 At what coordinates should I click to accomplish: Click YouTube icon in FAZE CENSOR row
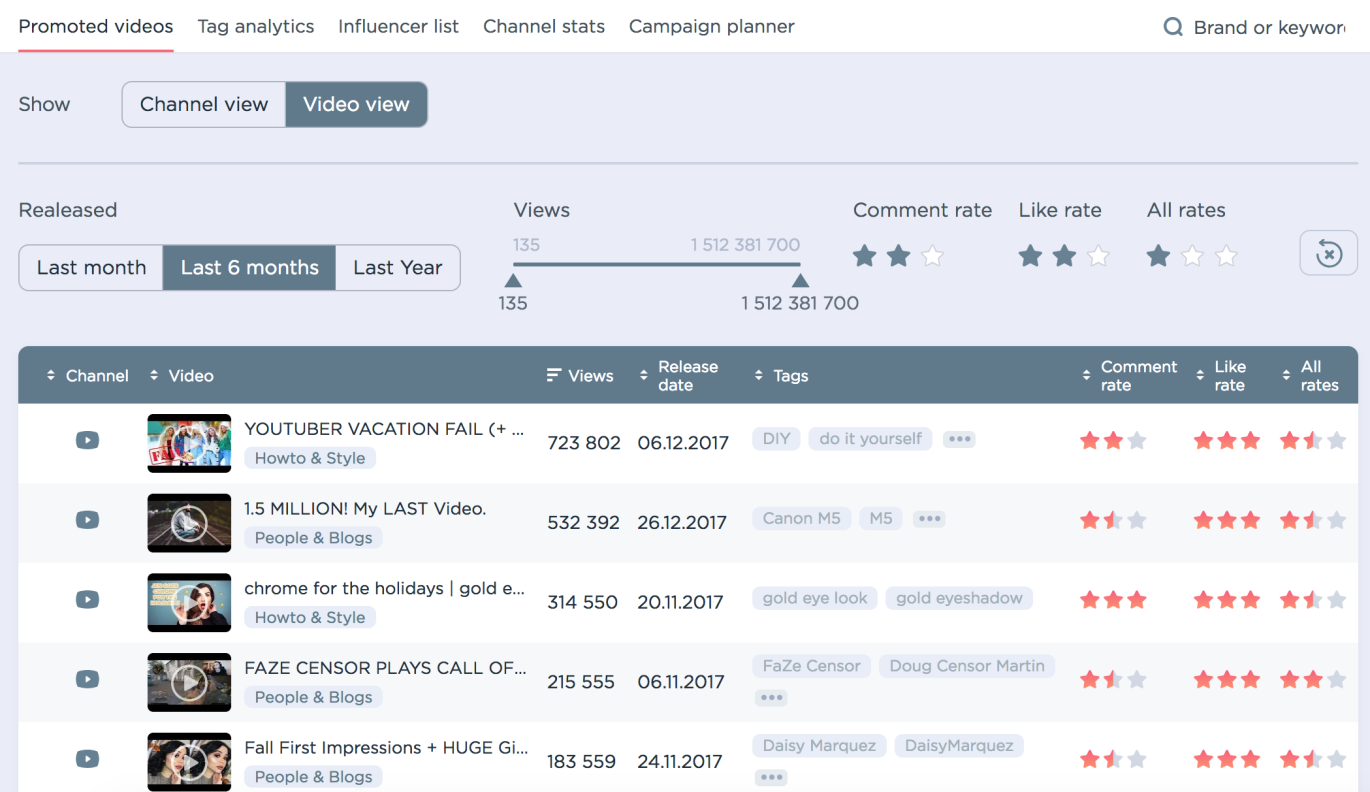click(x=87, y=680)
